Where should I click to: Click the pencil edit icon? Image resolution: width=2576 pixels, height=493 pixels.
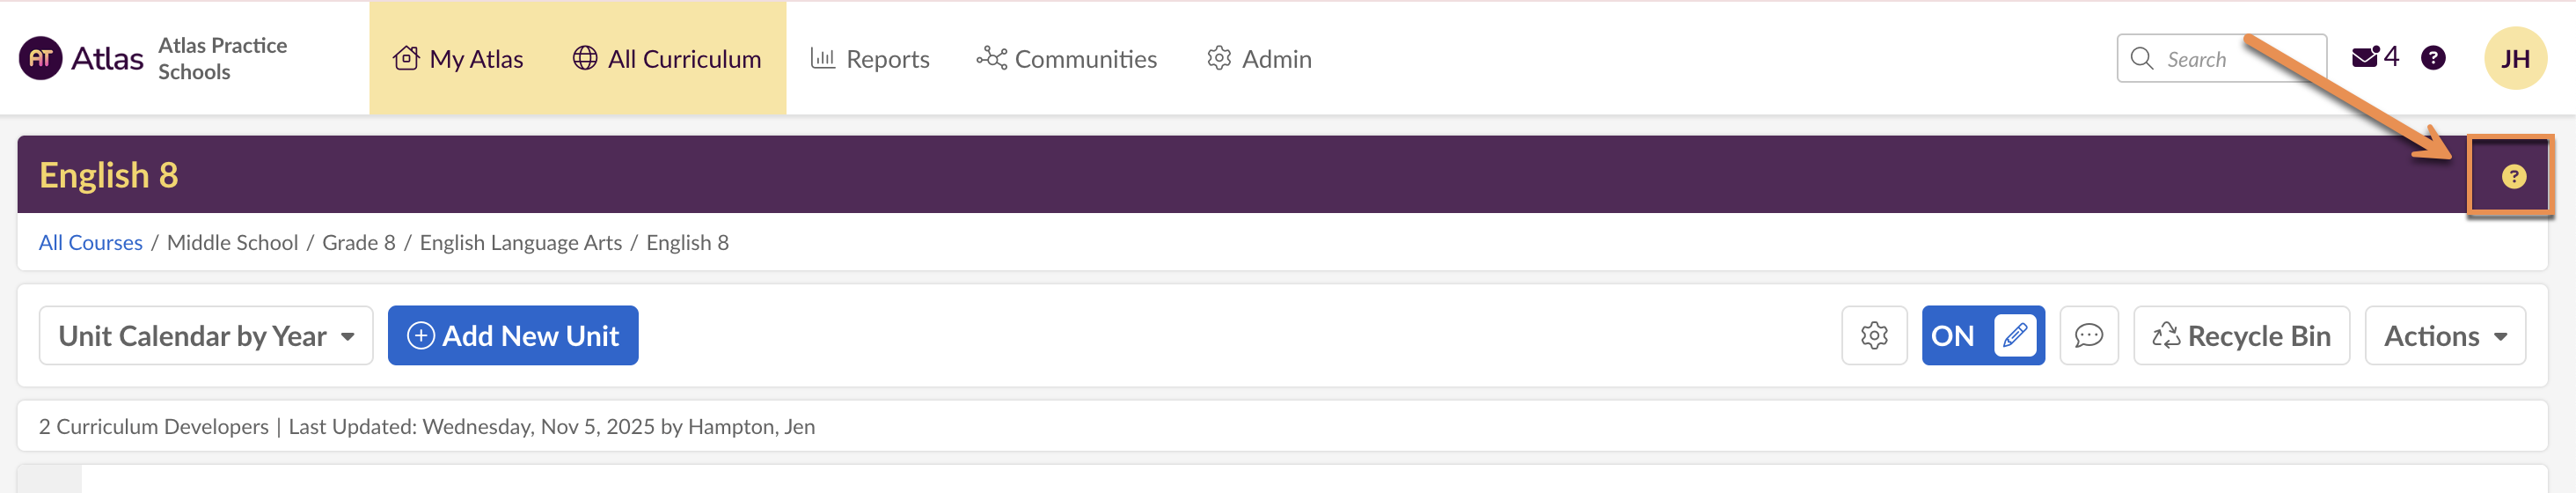pyautogui.click(x=2014, y=335)
